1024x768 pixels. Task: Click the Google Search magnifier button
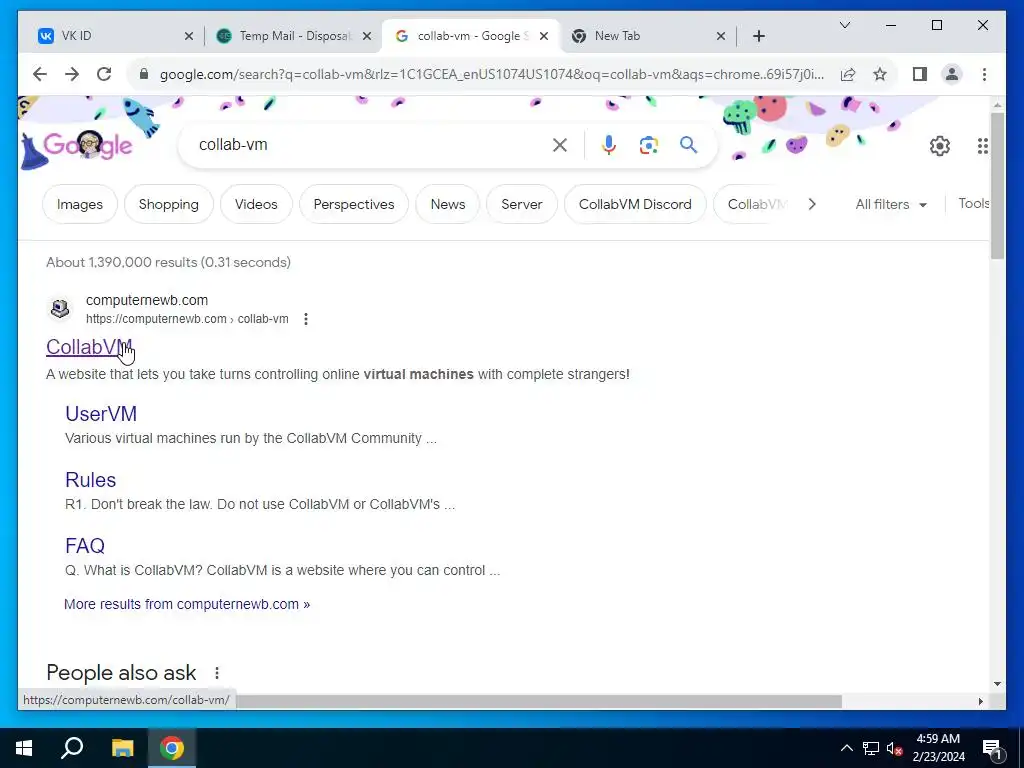click(688, 145)
